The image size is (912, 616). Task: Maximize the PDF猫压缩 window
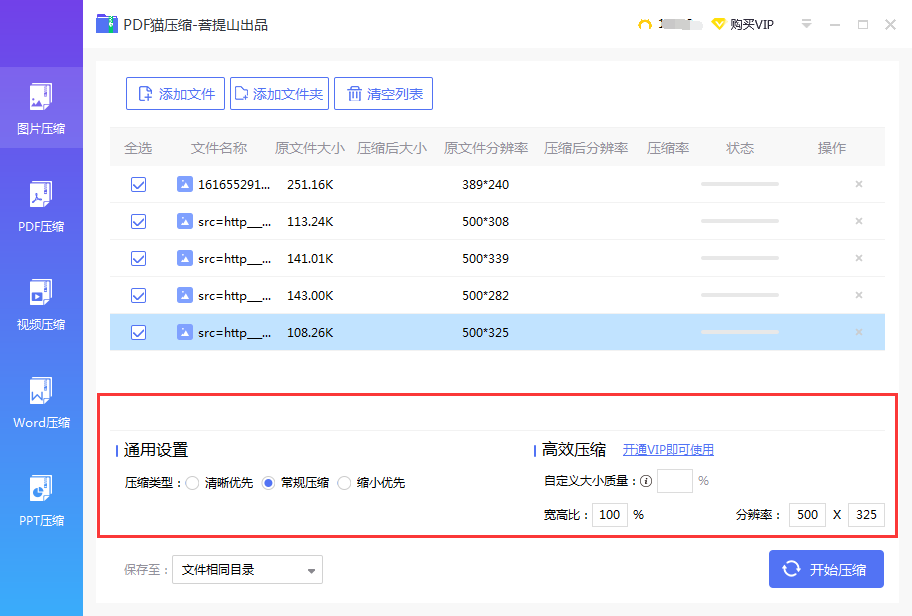863,24
